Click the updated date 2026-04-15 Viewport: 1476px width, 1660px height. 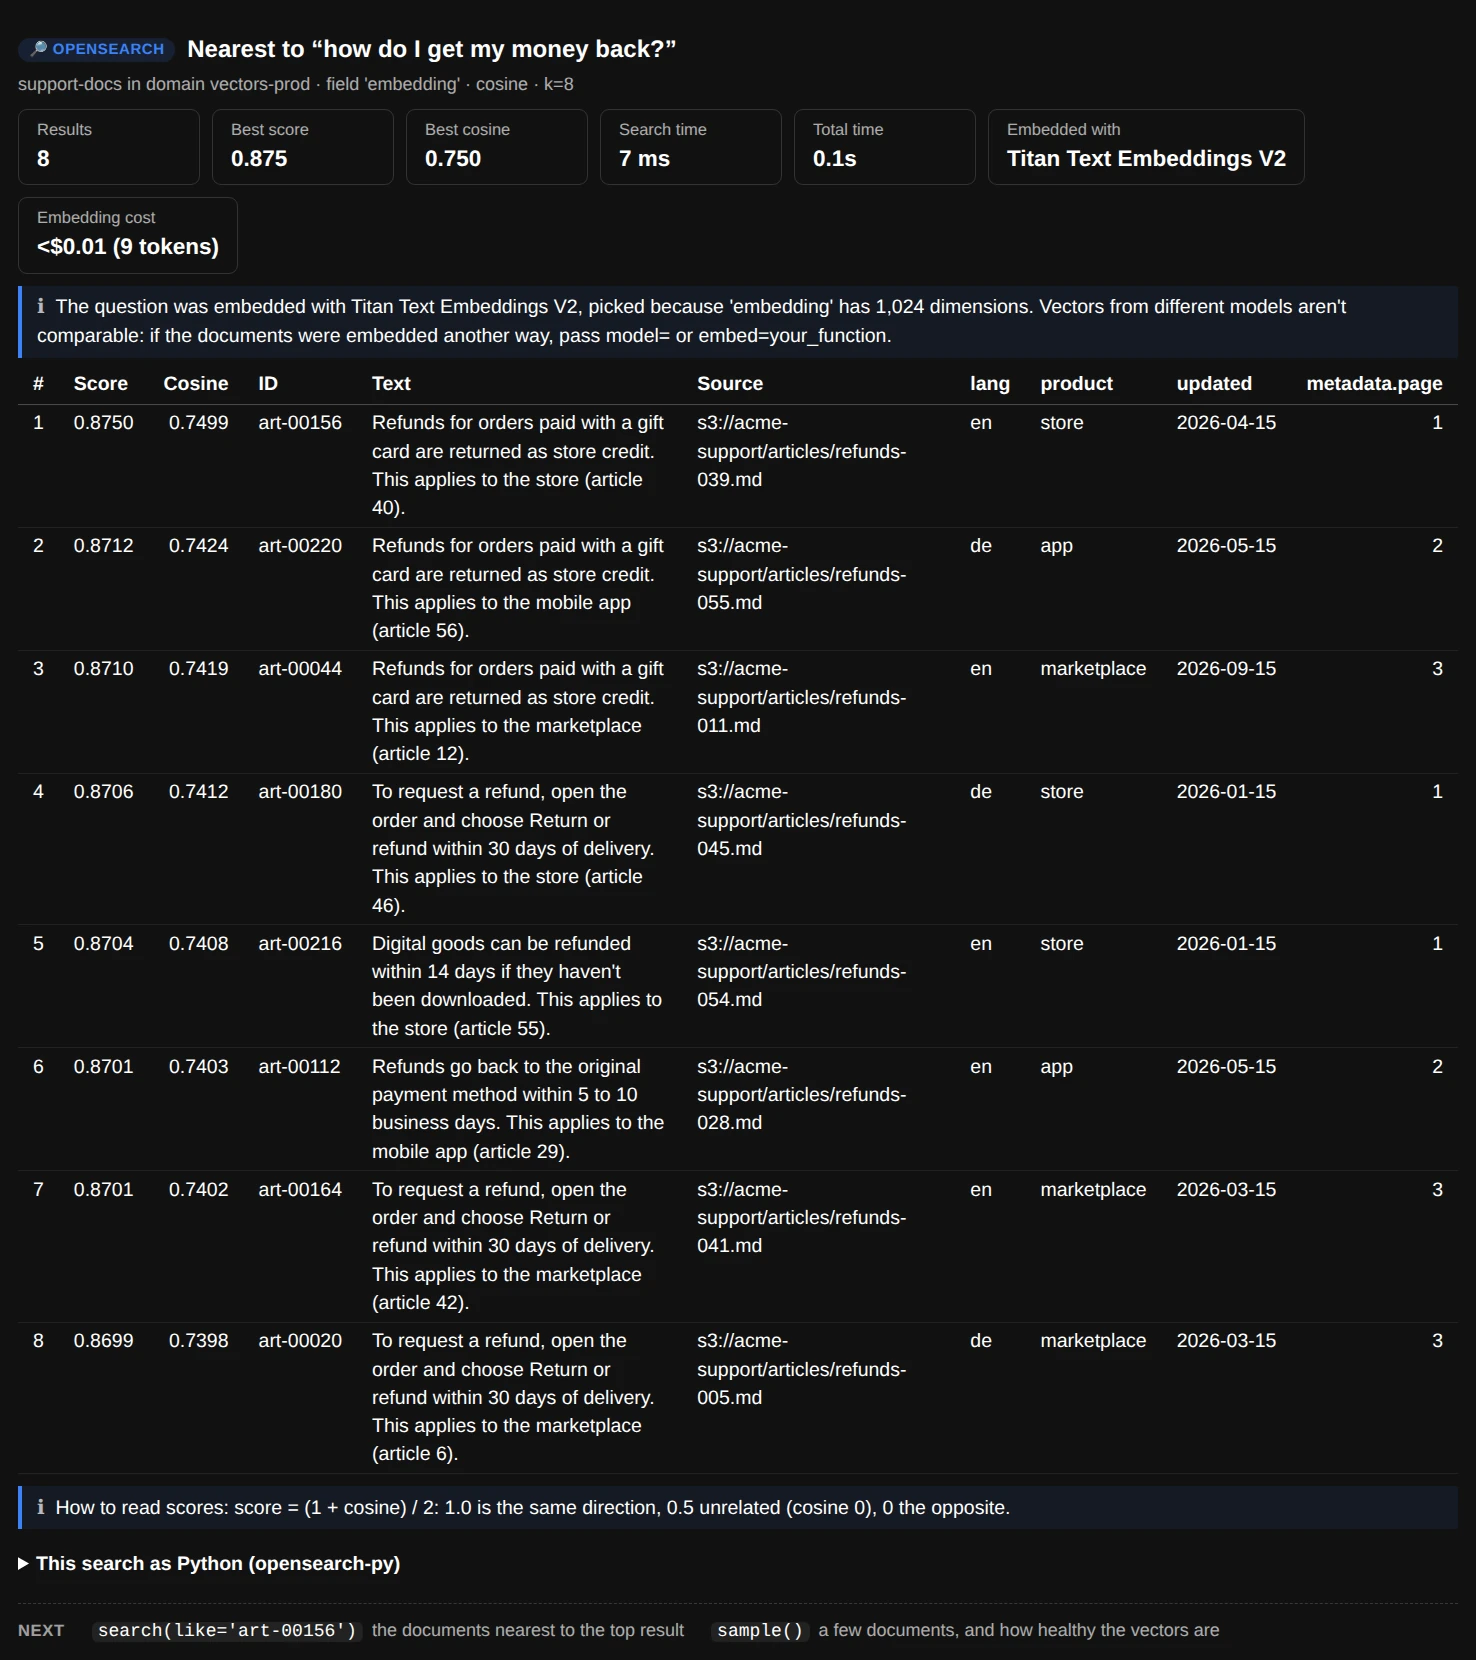1226,423
